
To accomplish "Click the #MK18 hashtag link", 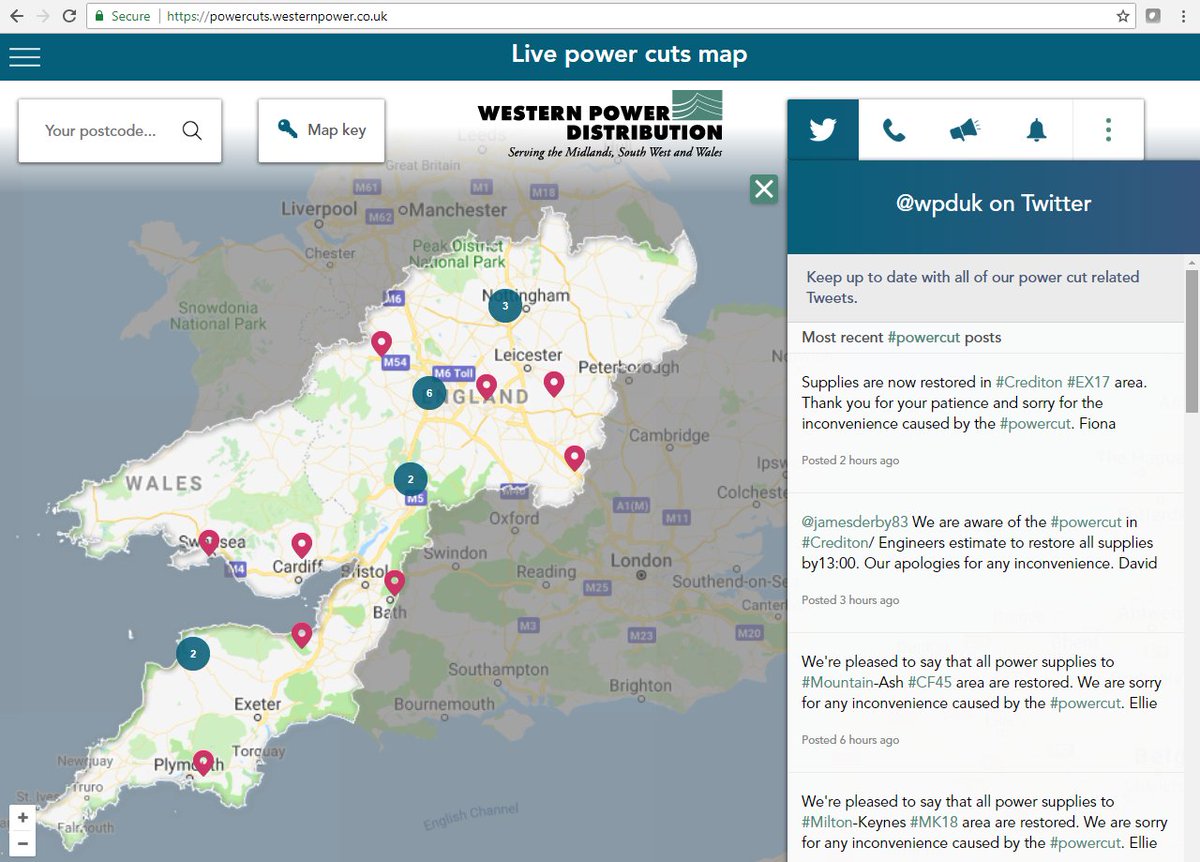I will tap(932, 822).
